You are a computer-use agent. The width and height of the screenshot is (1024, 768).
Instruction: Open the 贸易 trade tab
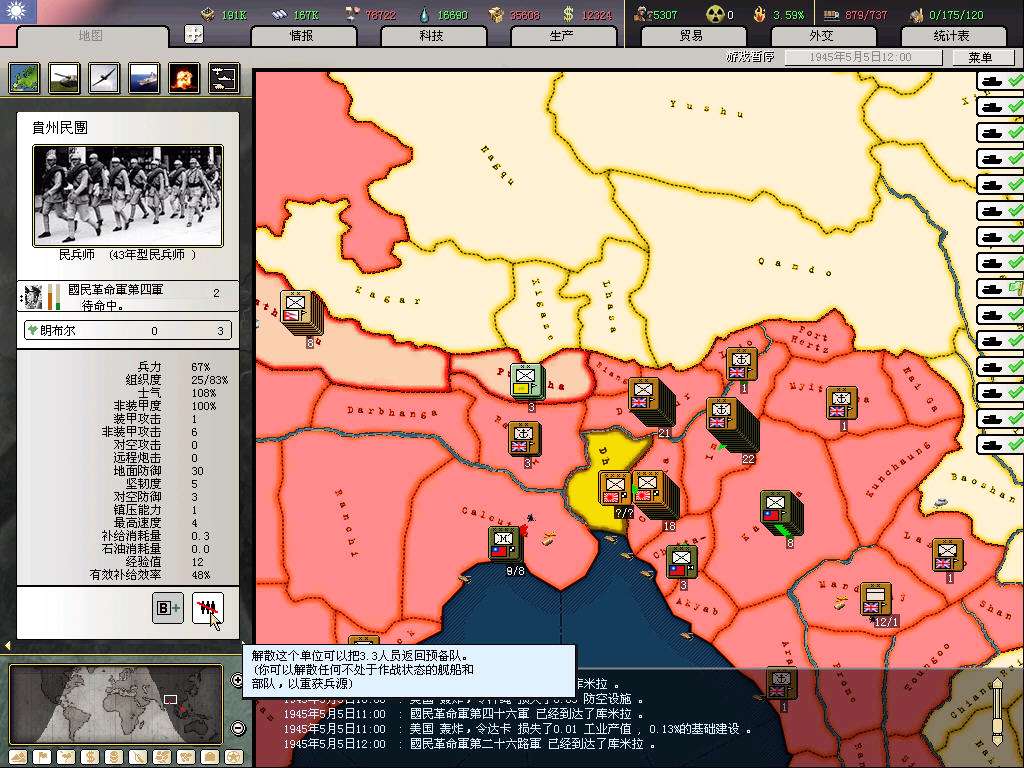692,36
